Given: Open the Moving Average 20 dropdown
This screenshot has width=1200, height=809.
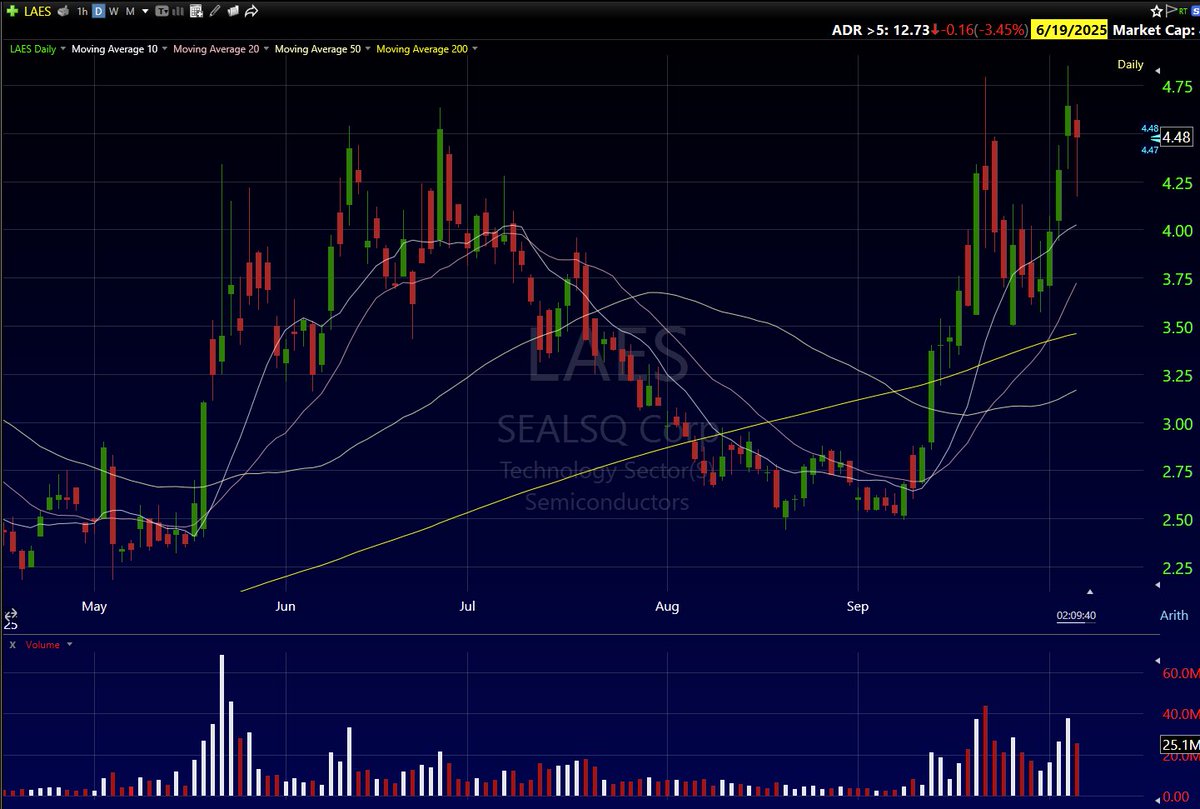Looking at the screenshot, I should tap(267, 48).
